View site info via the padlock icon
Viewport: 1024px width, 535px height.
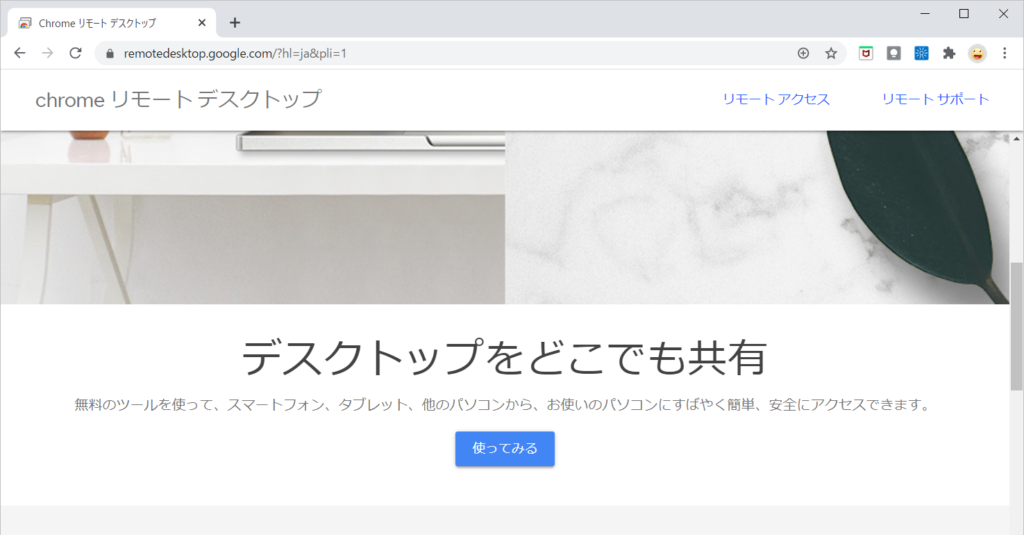110,54
